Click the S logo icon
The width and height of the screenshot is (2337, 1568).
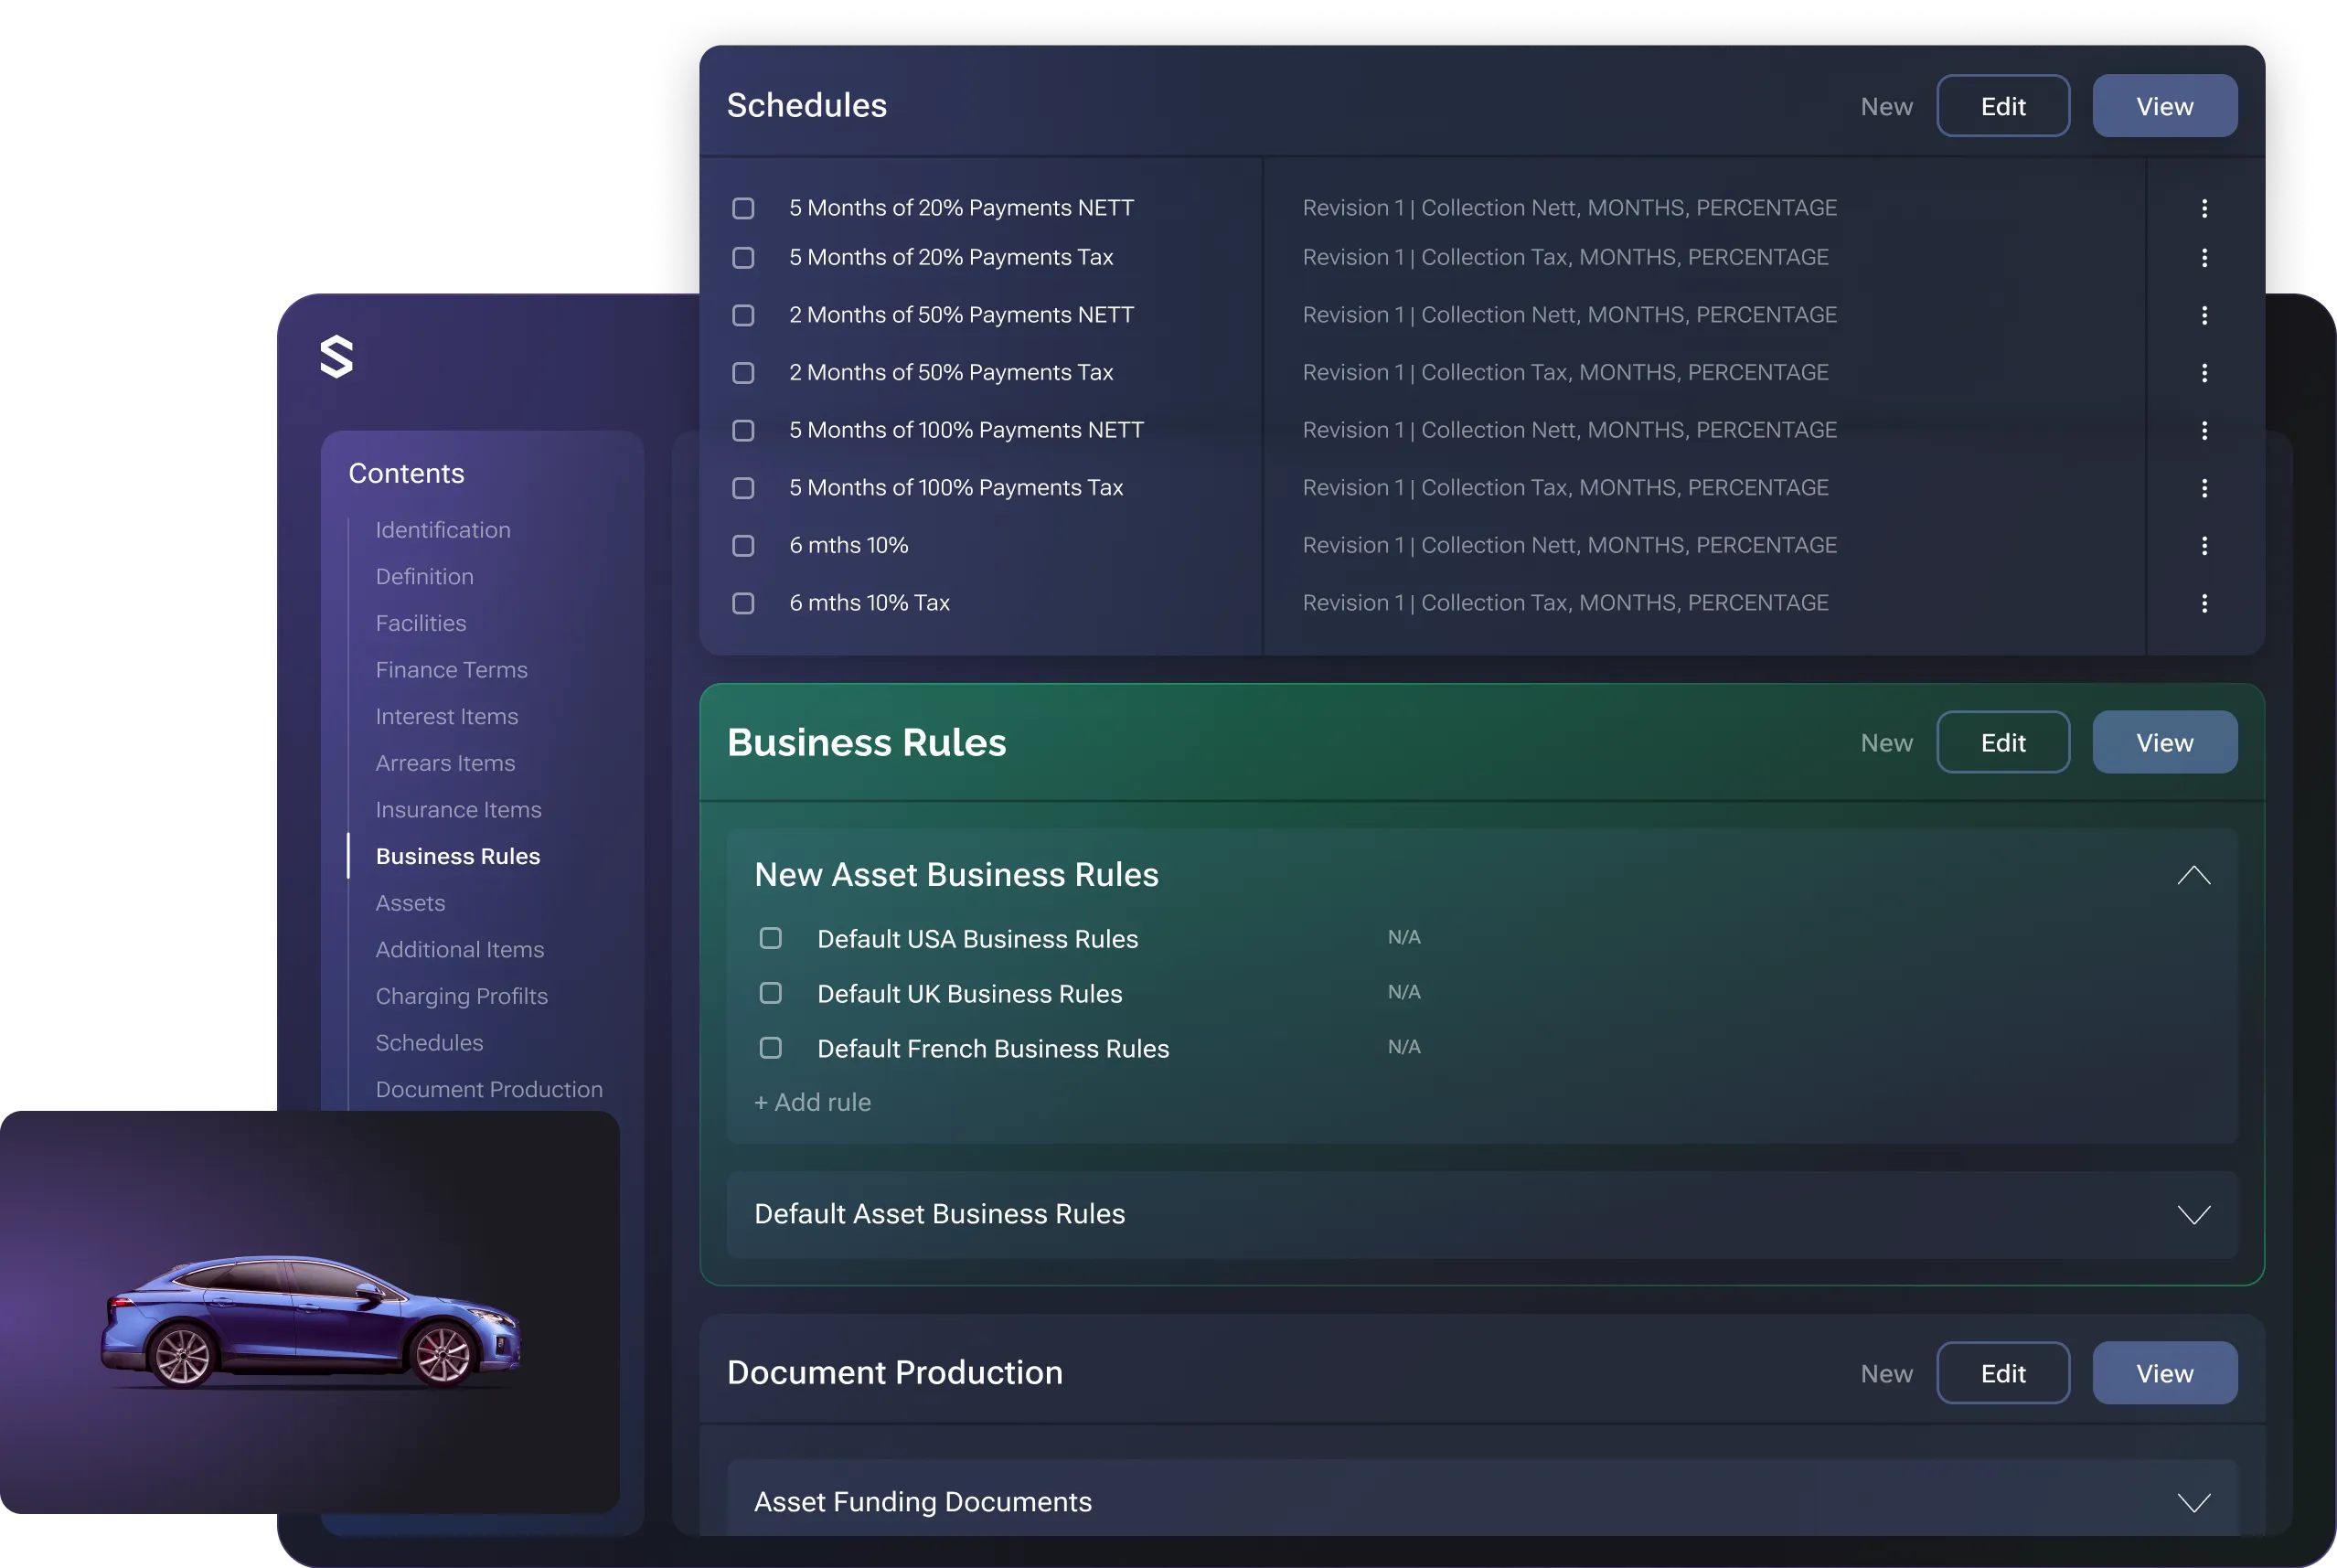(x=336, y=357)
